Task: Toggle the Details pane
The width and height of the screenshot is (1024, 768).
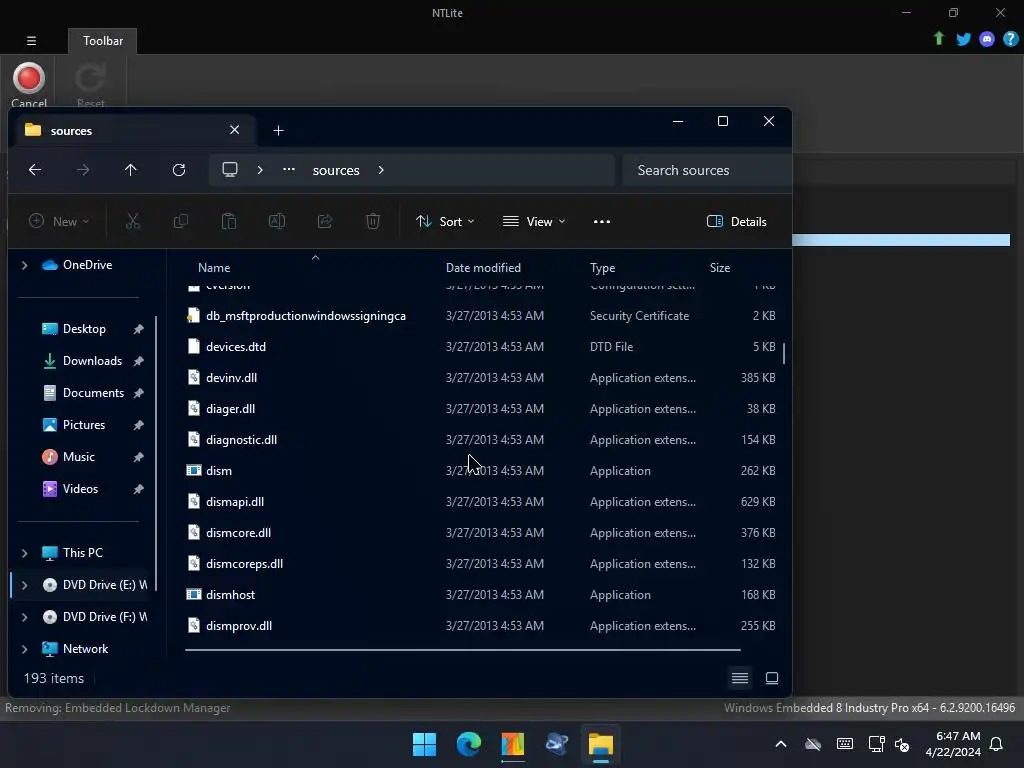Action: (737, 221)
